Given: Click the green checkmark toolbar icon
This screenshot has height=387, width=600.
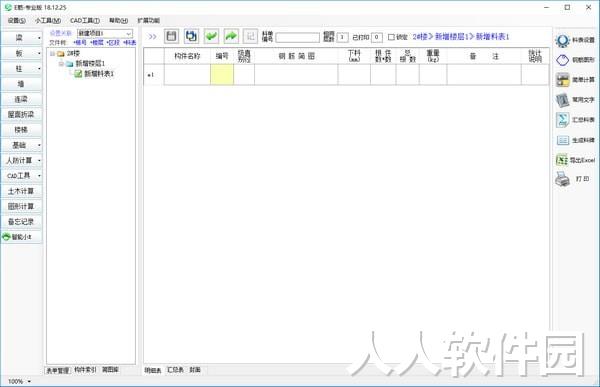Looking at the screenshot, I should (211, 36).
